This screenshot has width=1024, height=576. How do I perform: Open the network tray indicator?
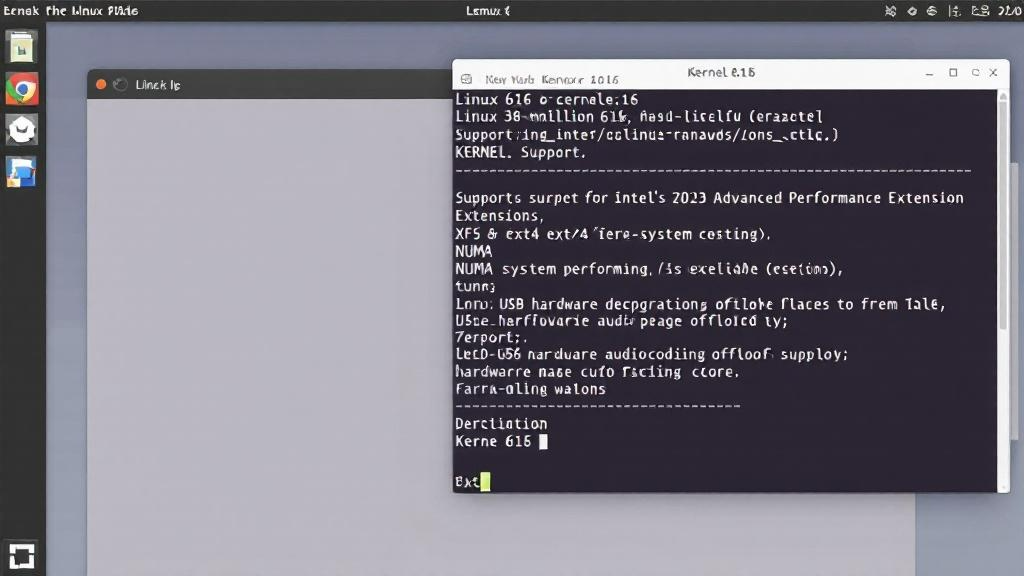point(932,10)
